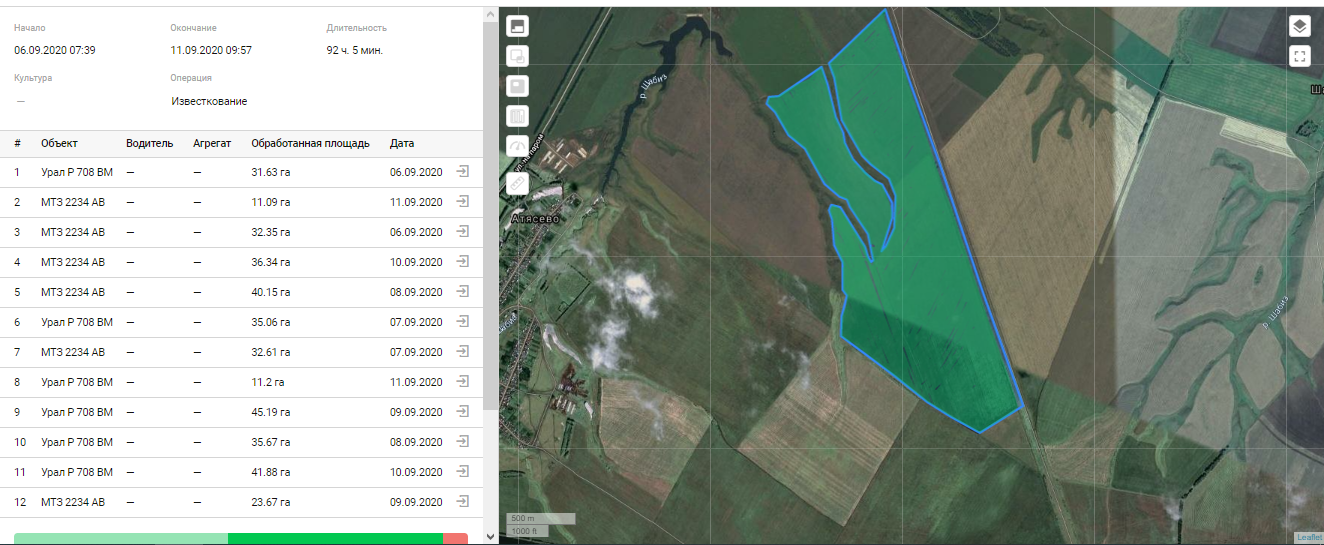Click the third map tool square icon
The height and width of the screenshot is (545, 1324).
pos(517,86)
